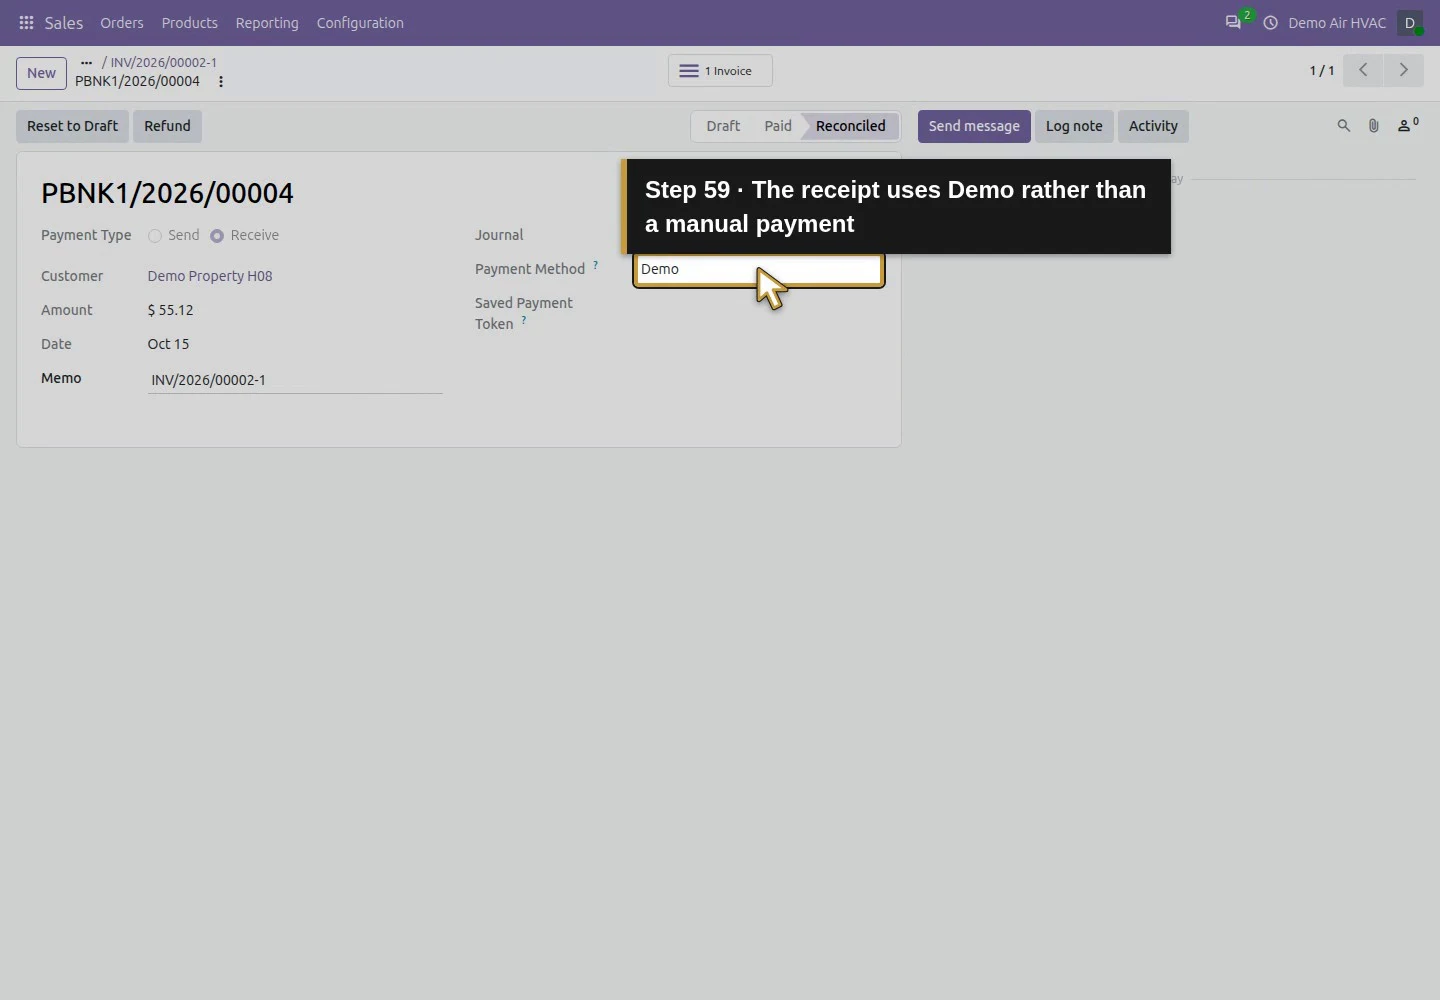Create a new record with New
The height and width of the screenshot is (1000, 1440).
[x=41, y=73]
